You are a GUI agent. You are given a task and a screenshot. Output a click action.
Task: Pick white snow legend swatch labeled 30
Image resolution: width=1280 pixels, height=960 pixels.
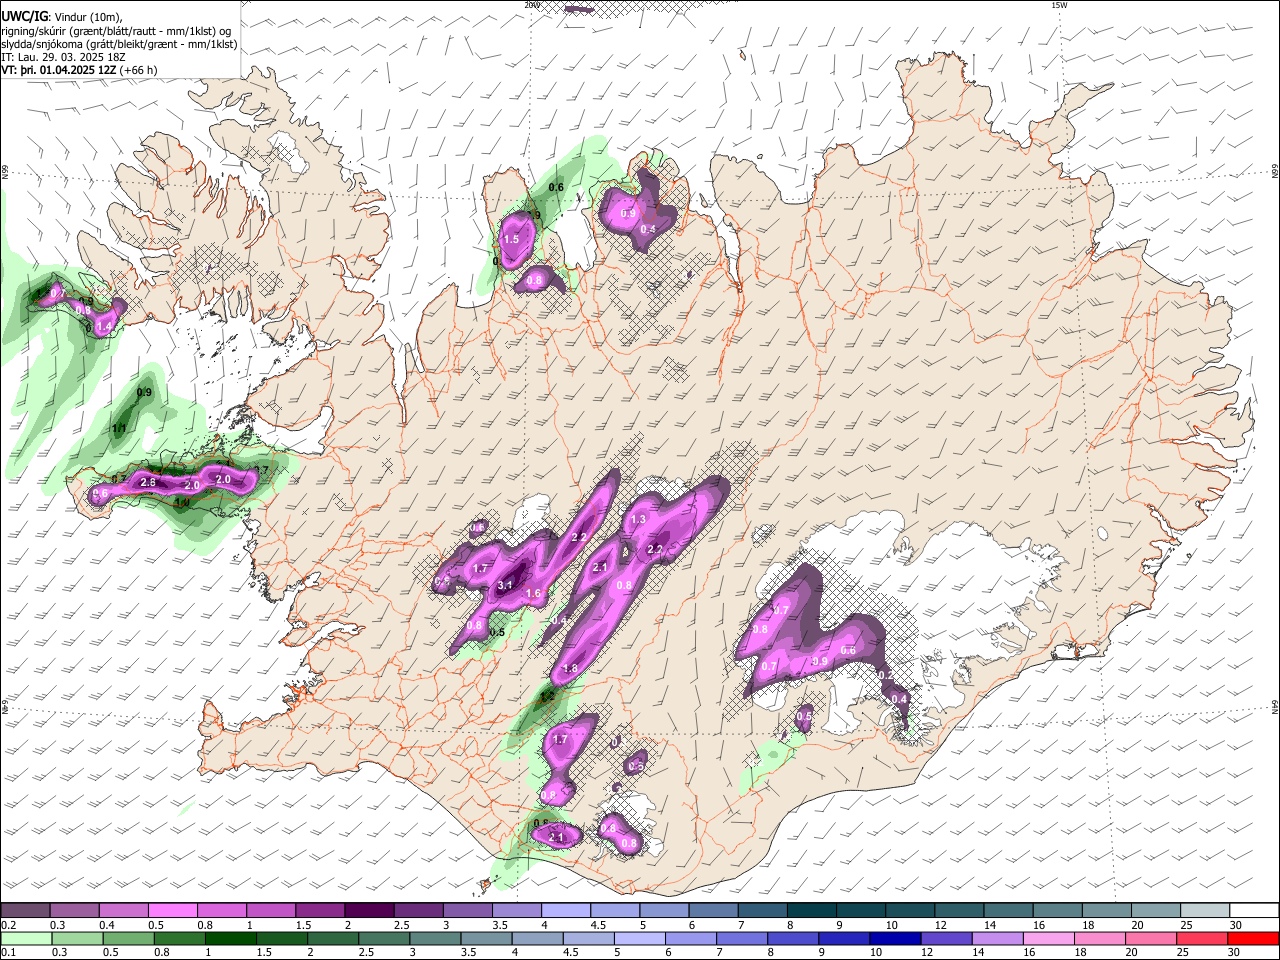[x=1254, y=910]
